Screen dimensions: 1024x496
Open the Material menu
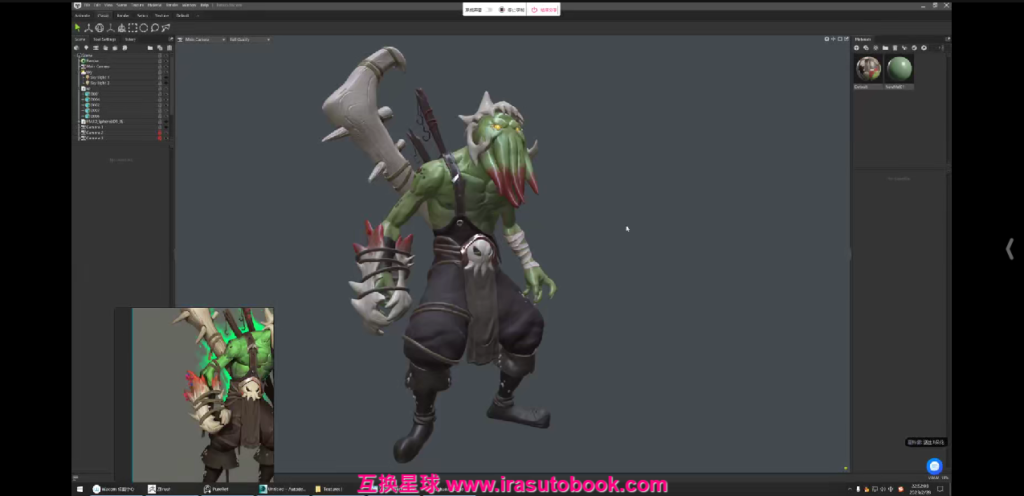[x=155, y=5]
